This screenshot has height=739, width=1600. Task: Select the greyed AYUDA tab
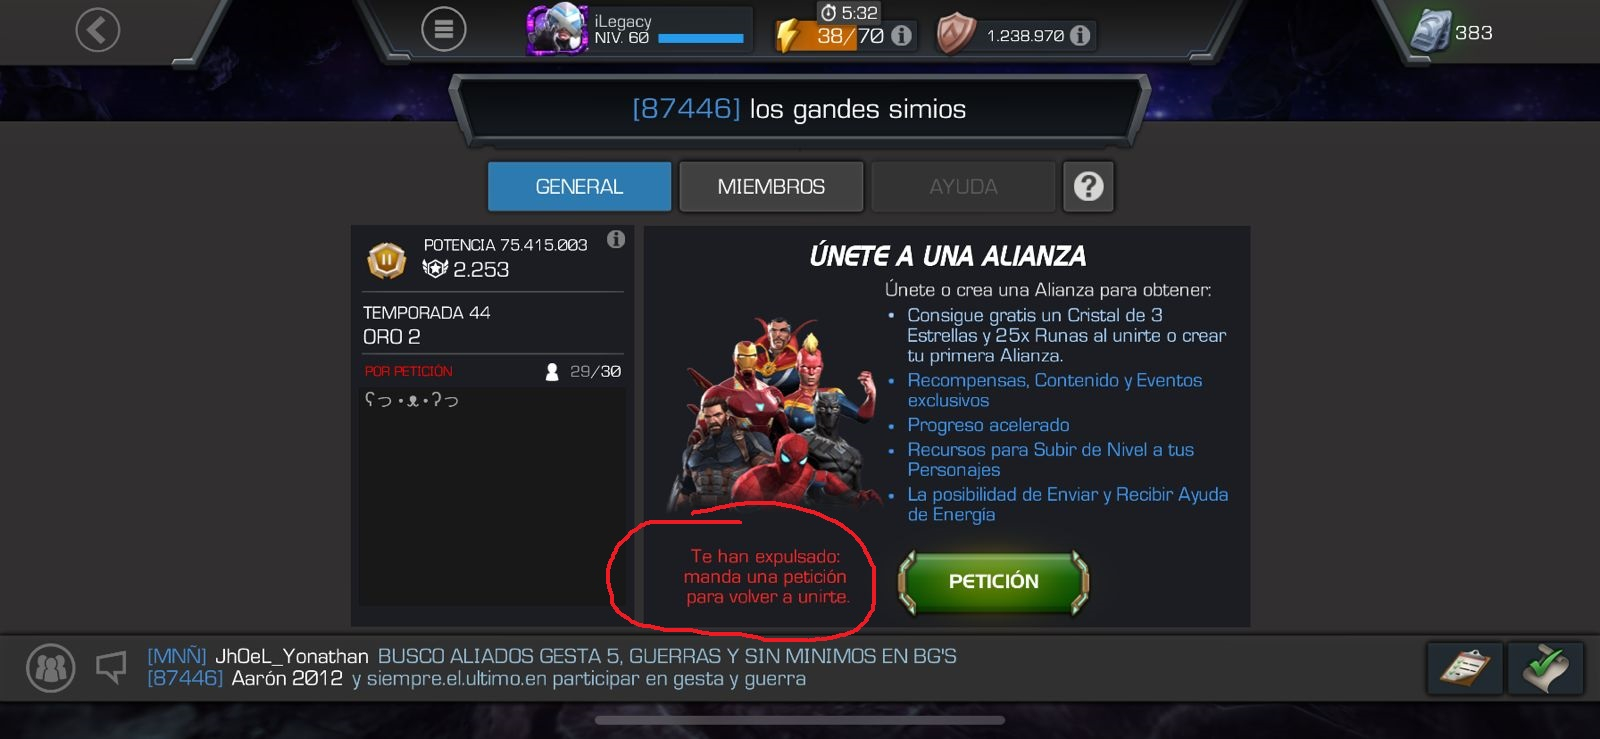click(963, 187)
